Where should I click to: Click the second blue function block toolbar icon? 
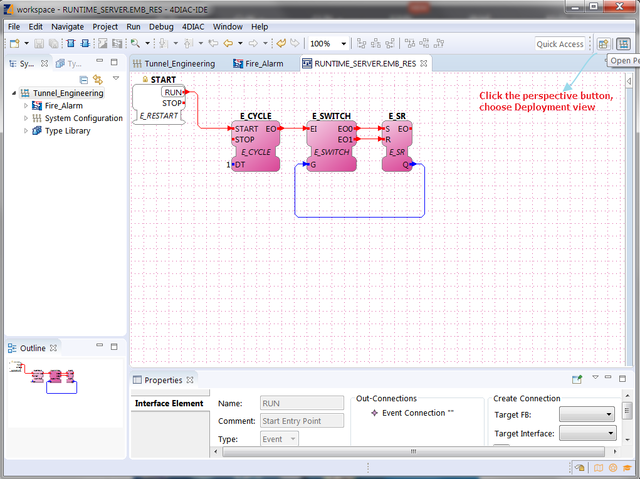tap(85, 43)
